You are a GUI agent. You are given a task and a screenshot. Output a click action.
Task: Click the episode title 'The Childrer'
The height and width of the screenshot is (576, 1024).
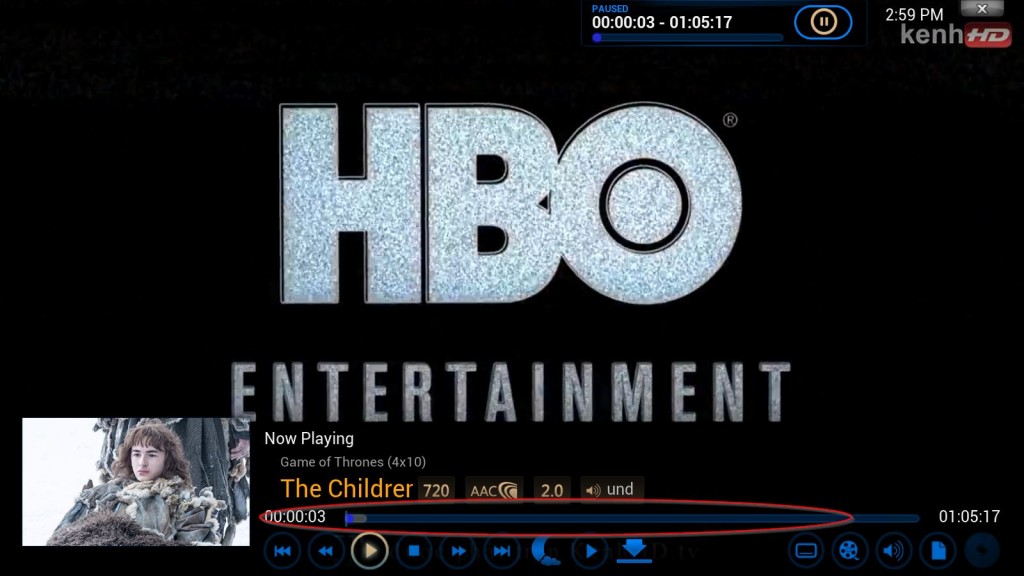coord(346,488)
